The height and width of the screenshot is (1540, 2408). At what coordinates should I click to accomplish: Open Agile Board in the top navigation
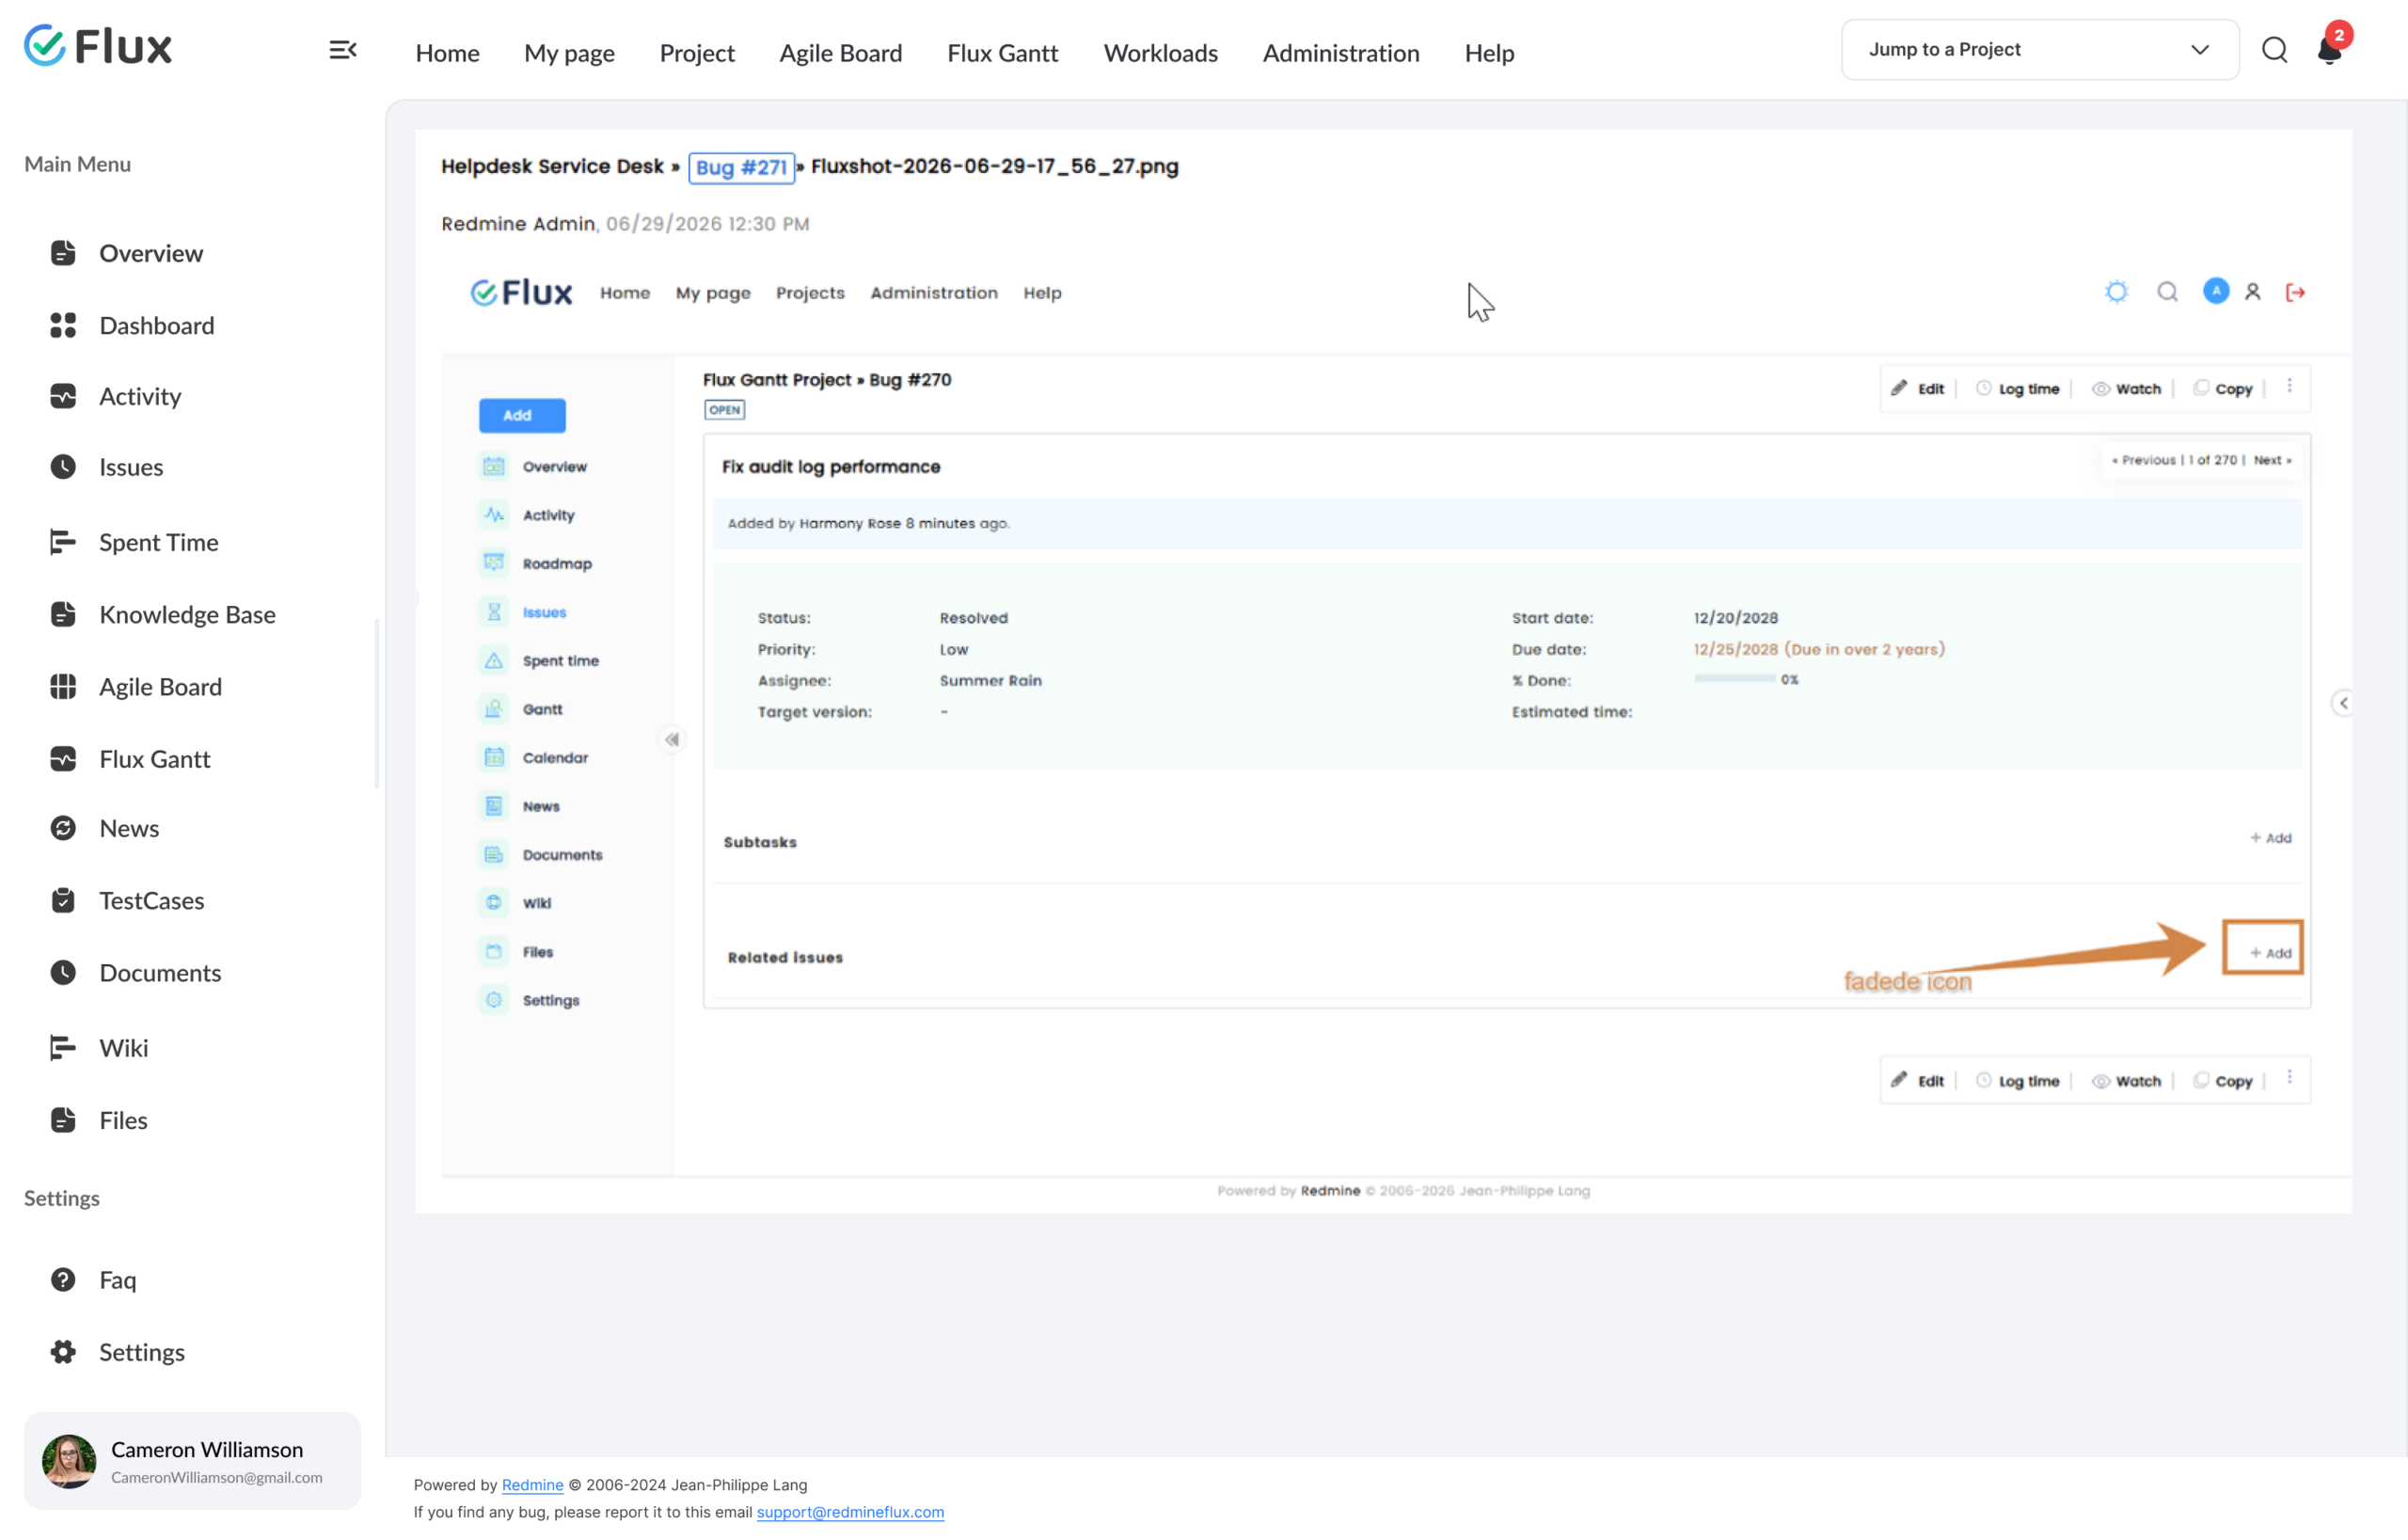tap(841, 53)
